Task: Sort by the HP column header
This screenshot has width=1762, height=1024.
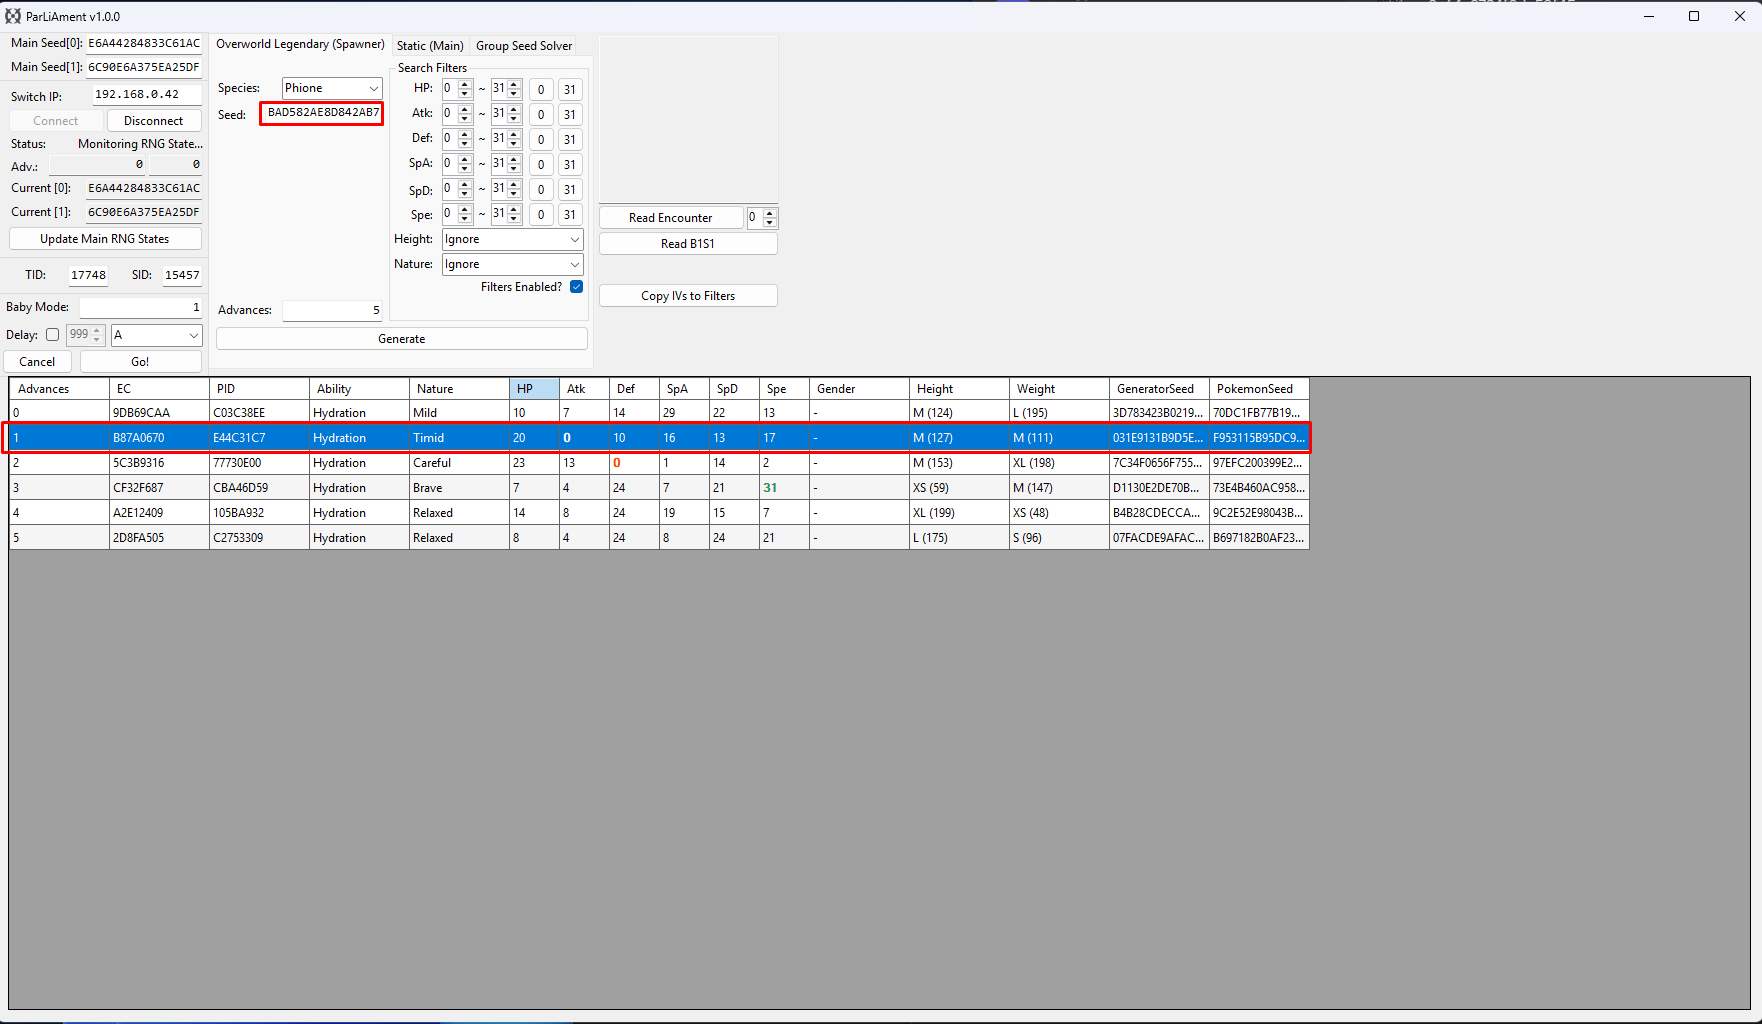Action: (534, 389)
